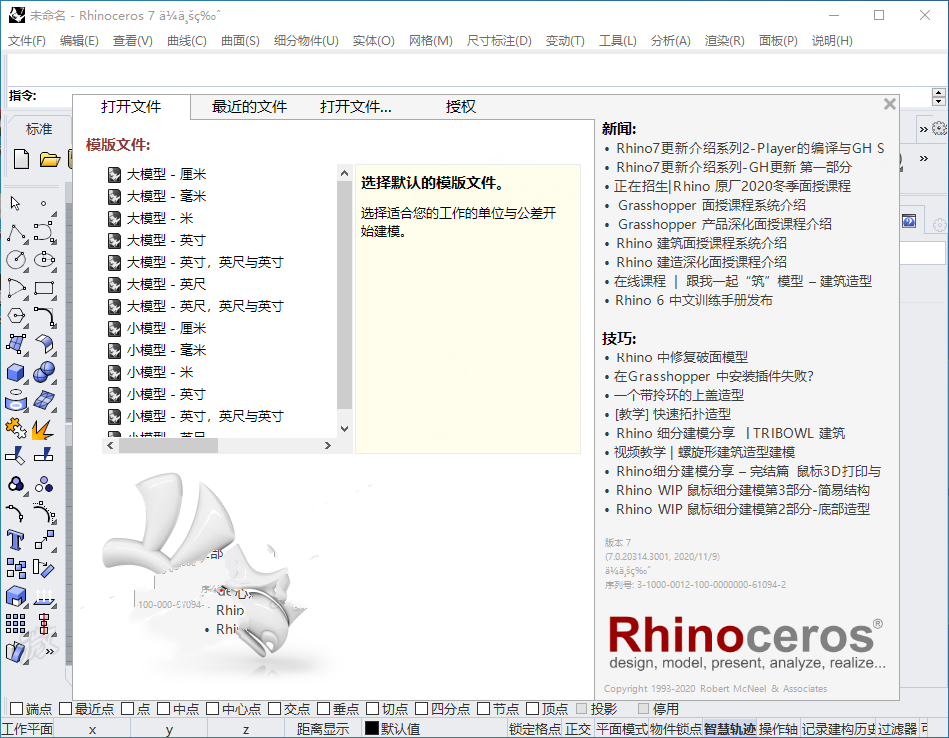This screenshot has height=738, width=949.
Task: Enable the 交点 object snap checkbox
Action: pos(274,709)
